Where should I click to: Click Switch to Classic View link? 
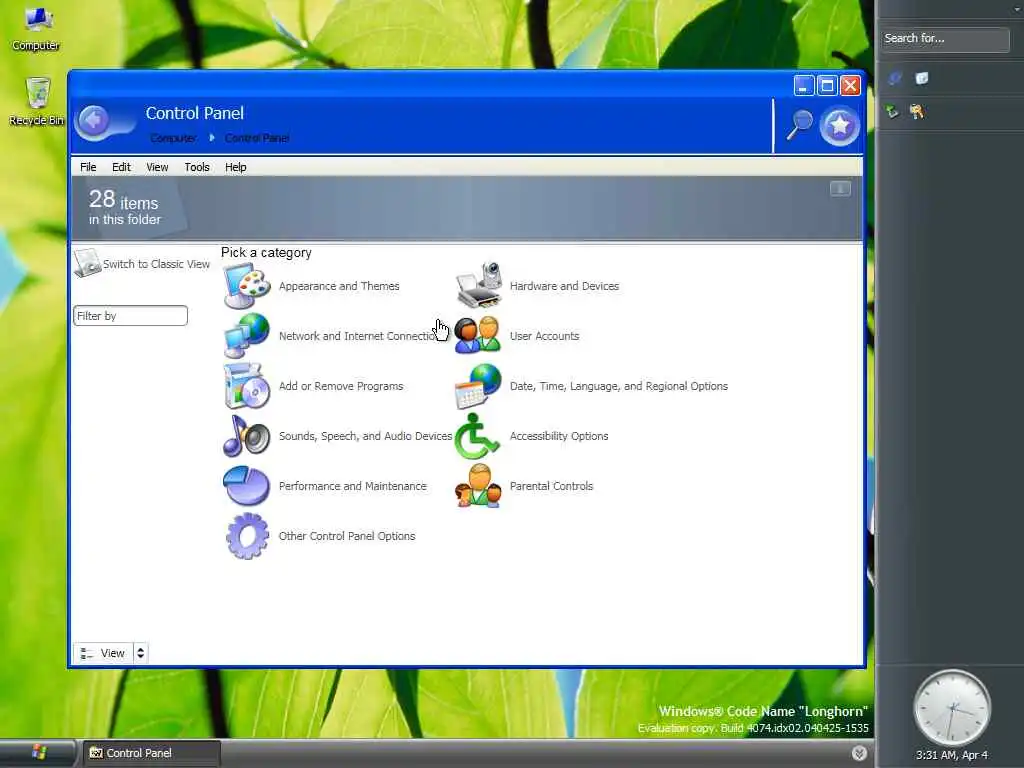(157, 264)
